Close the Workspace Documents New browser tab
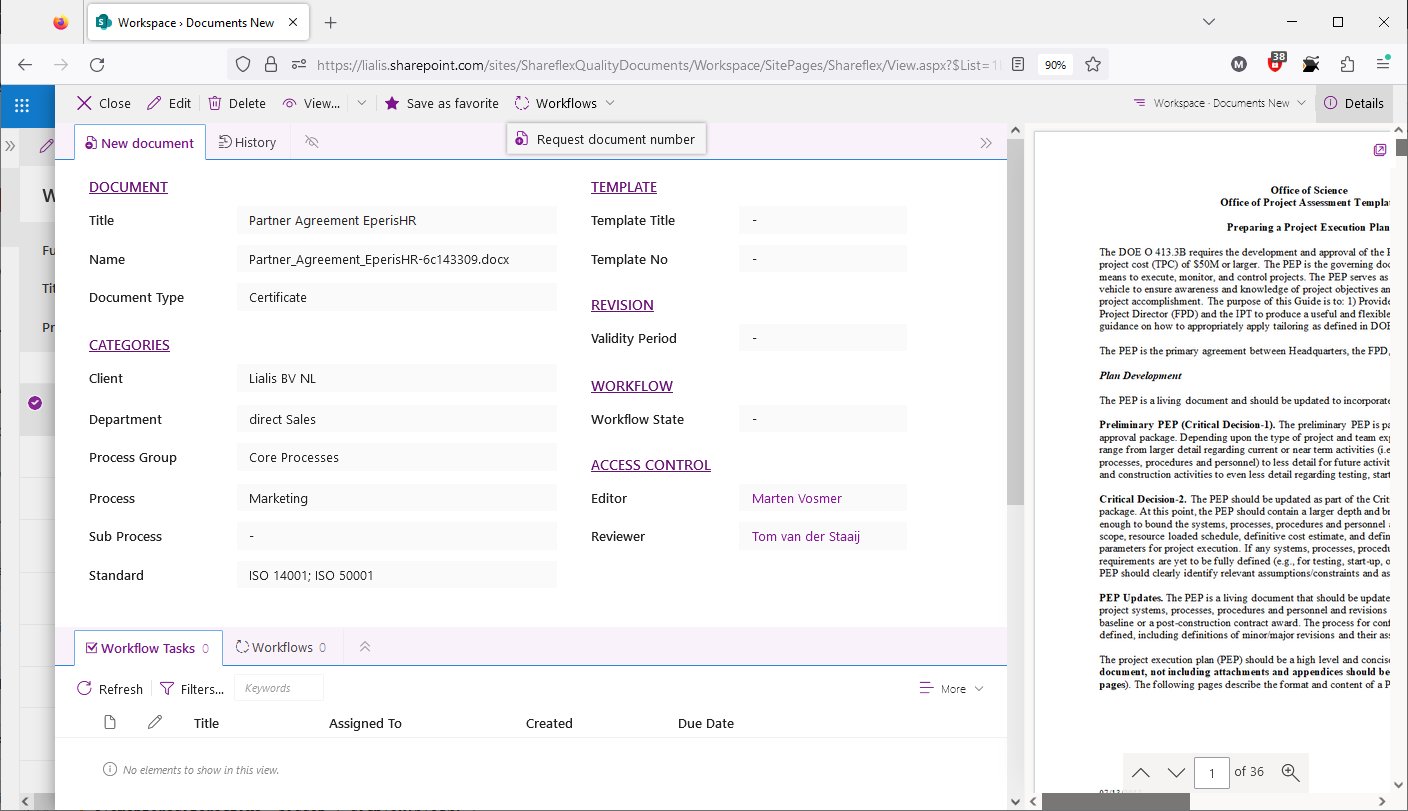This screenshot has height=811, width=1408. (x=293, y=22)
